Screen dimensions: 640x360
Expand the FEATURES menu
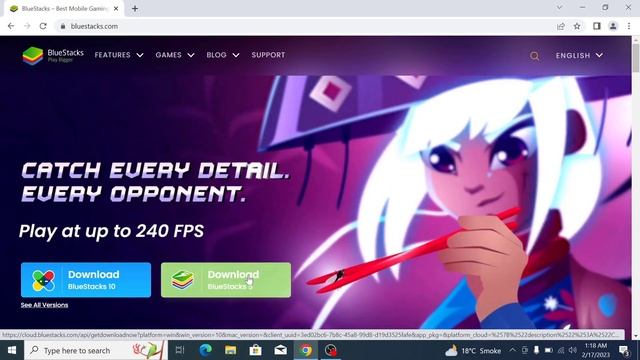click(119, 55)
